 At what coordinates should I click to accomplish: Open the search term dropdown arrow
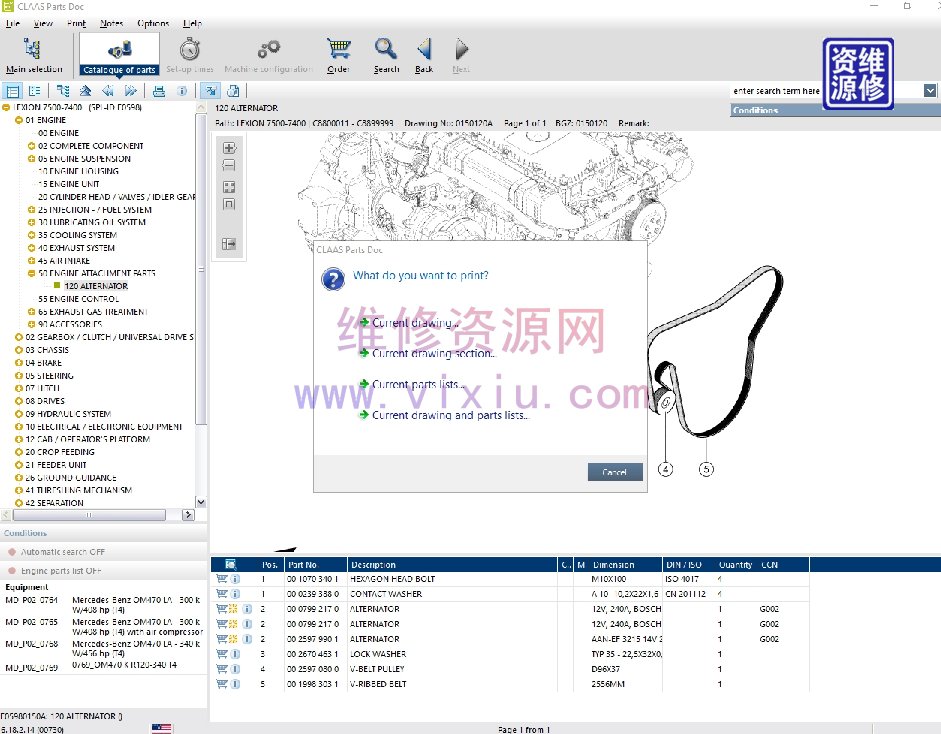930,91
